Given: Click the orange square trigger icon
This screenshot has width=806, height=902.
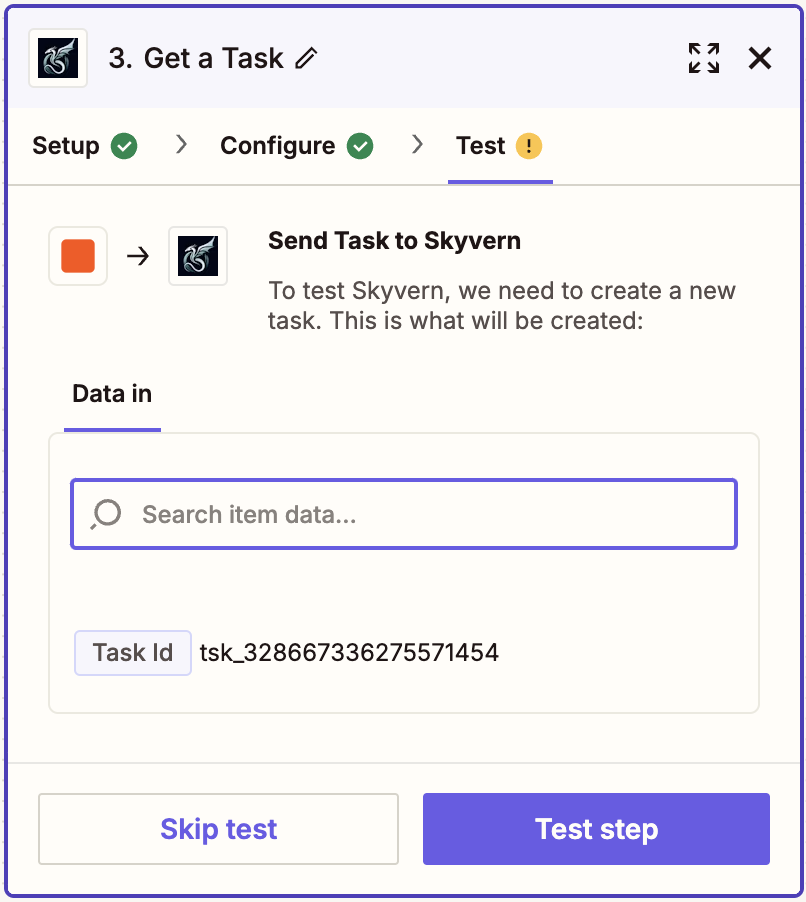Looking at the screenshot, I should pos(78,256).
